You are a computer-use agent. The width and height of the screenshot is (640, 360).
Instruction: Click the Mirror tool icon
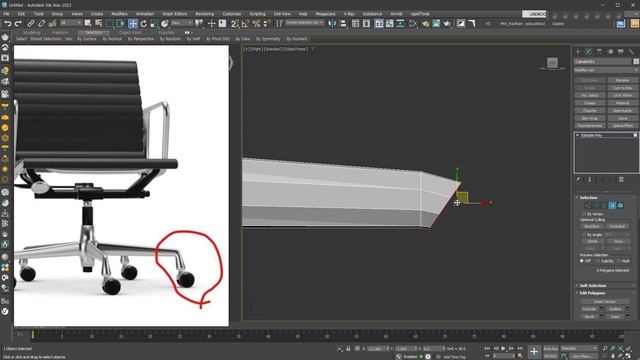pyautogui.click(x=333, y=24)
